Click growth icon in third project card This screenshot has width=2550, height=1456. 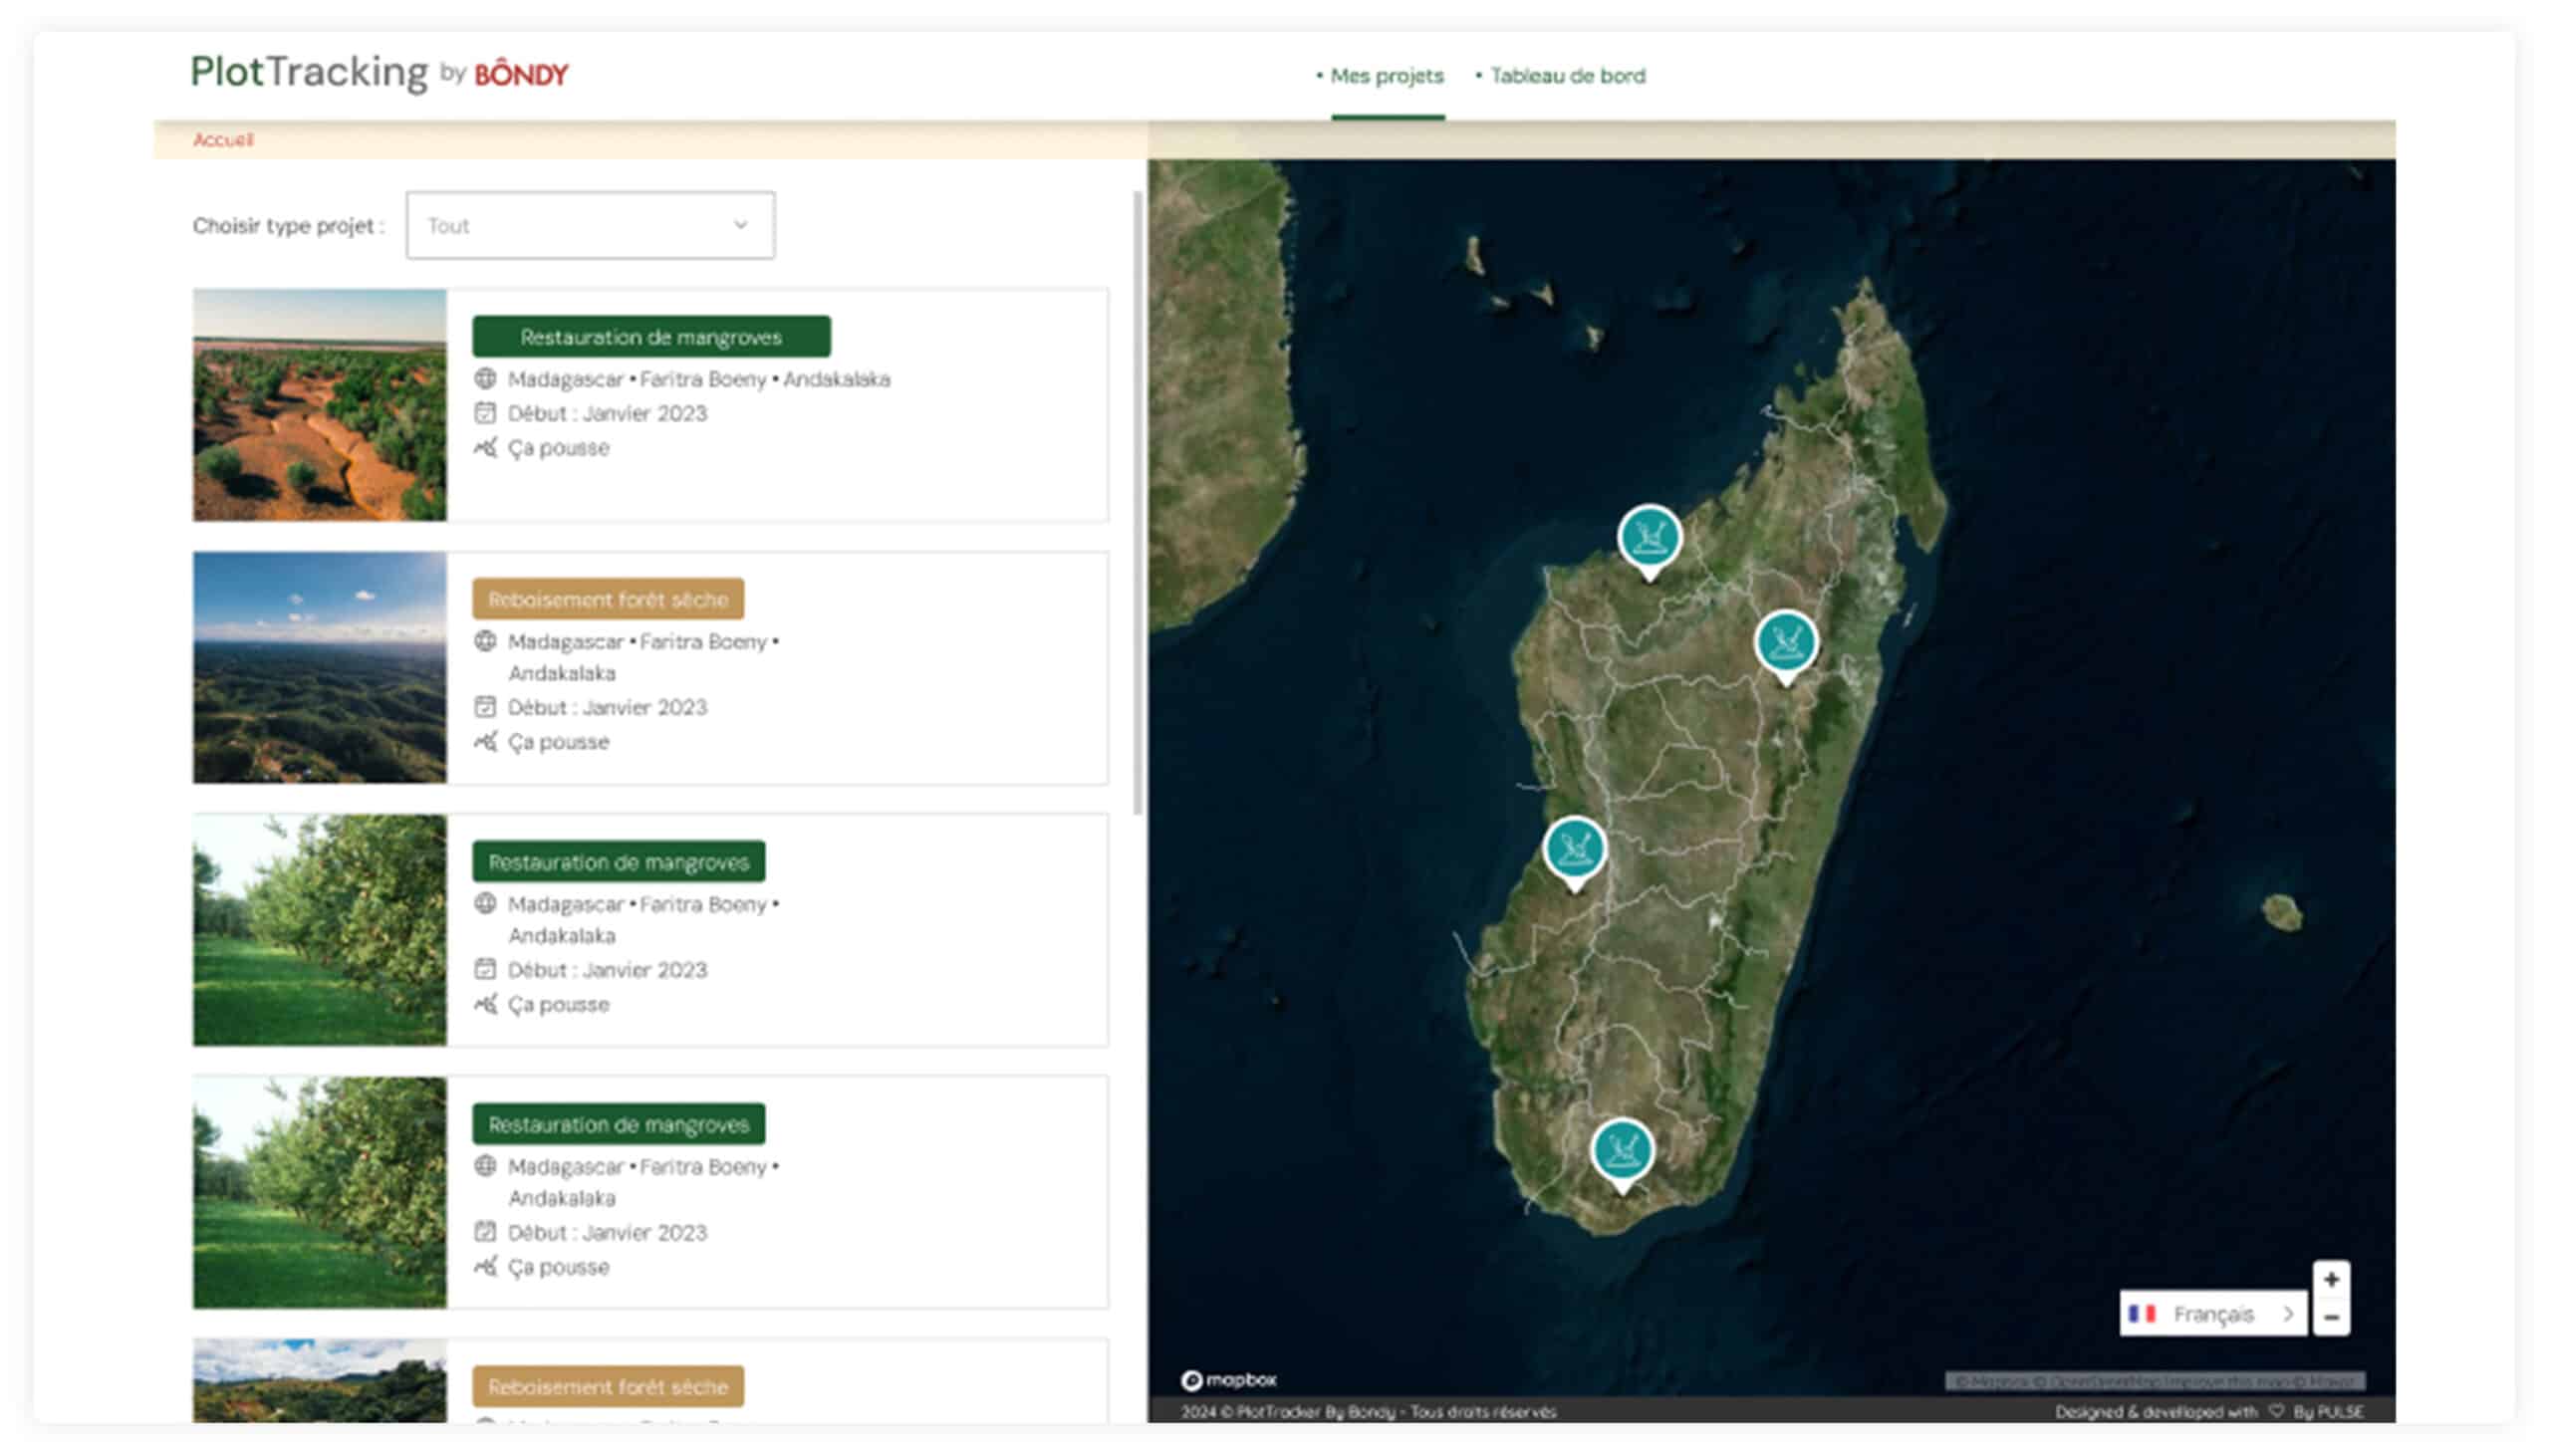485,1003
